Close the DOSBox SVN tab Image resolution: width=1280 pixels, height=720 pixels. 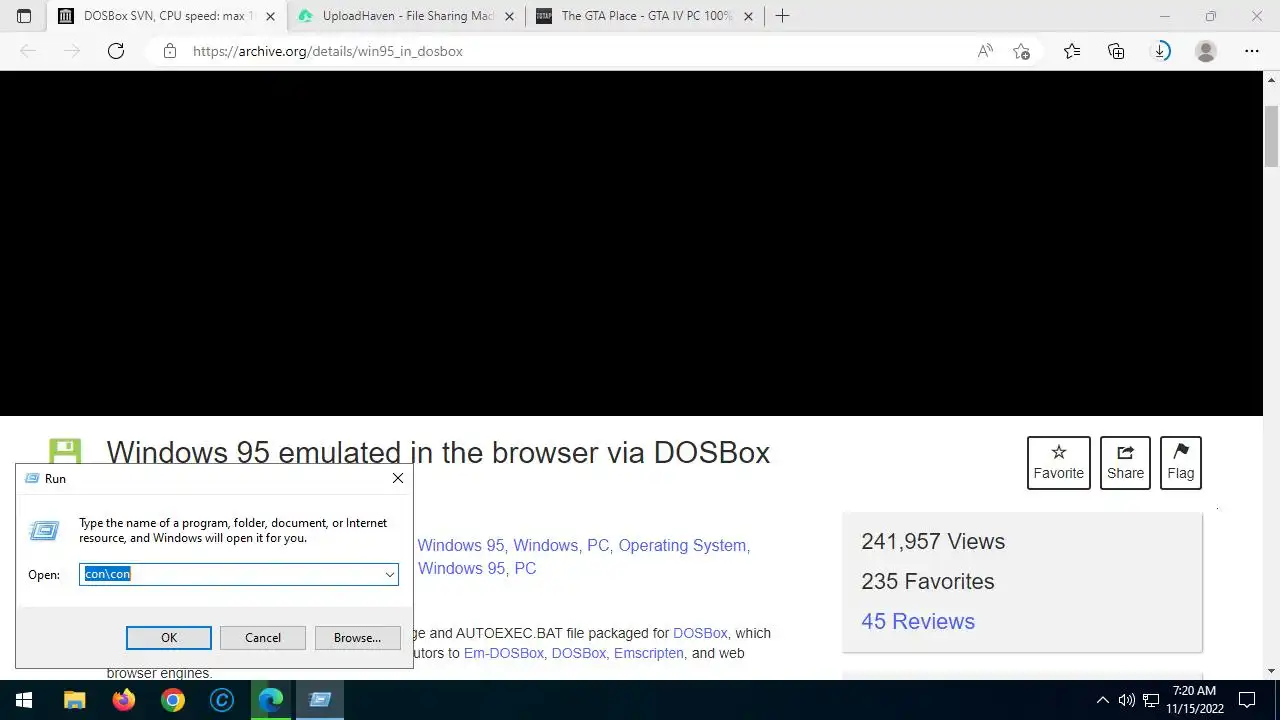270,16
